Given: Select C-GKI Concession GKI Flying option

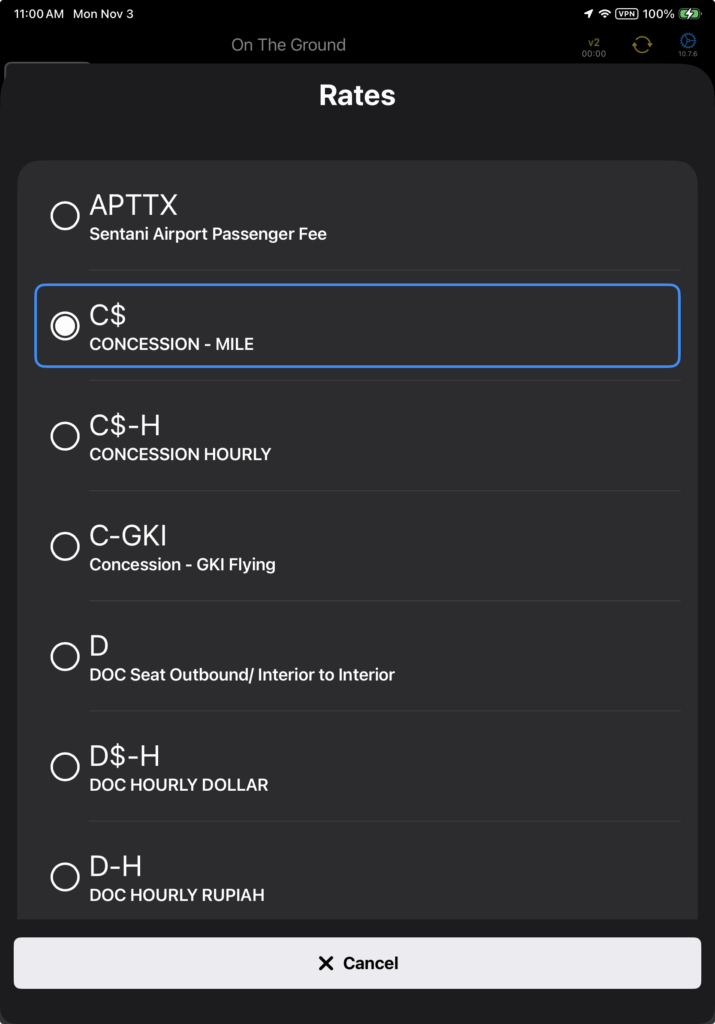Looking at the screenshot, I should pos(65,546).
